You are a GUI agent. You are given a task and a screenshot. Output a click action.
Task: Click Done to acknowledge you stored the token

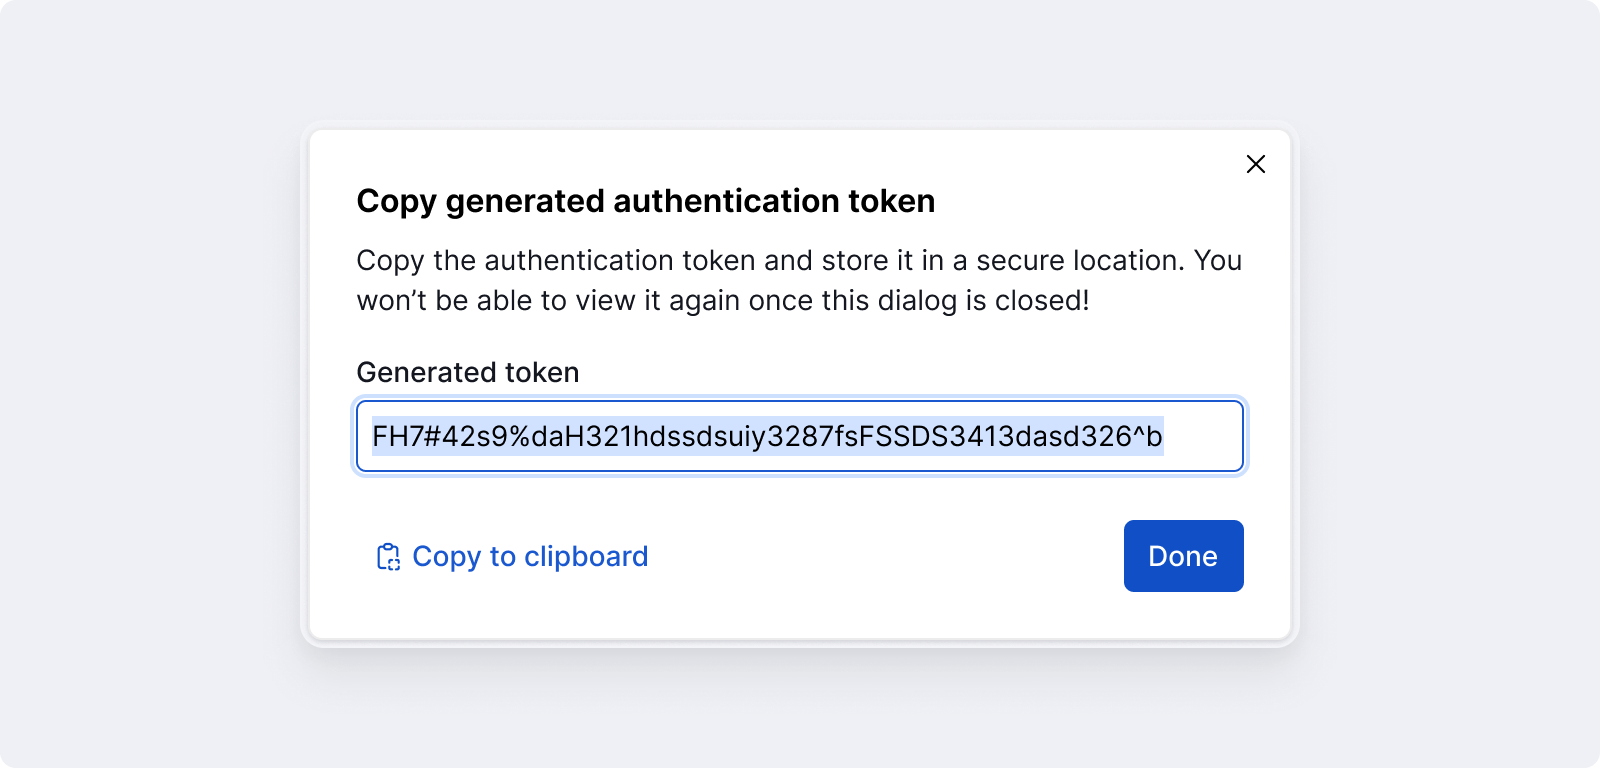coord(1183,556)
